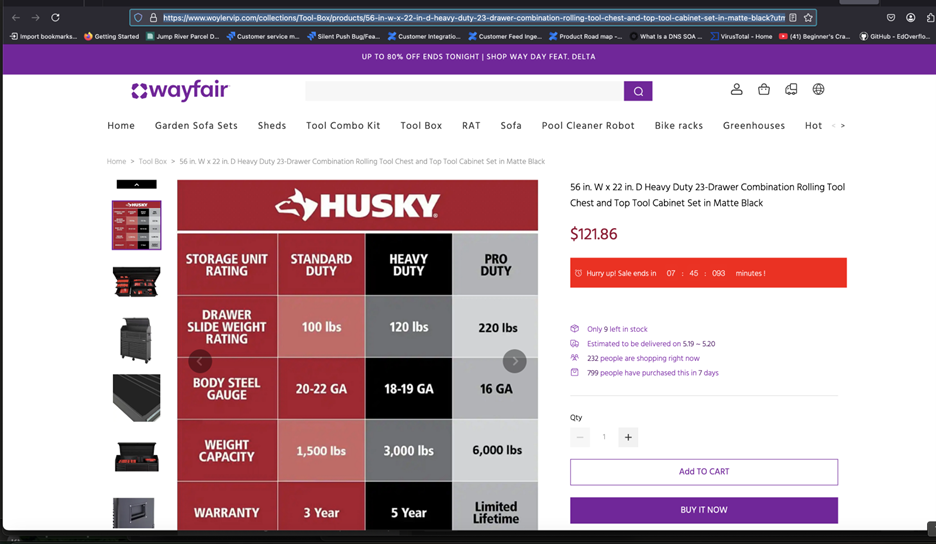The height and width of the screenshot is (544, 936).
Task: Click the sale countdown timer banner
Action: coord(708,273)
